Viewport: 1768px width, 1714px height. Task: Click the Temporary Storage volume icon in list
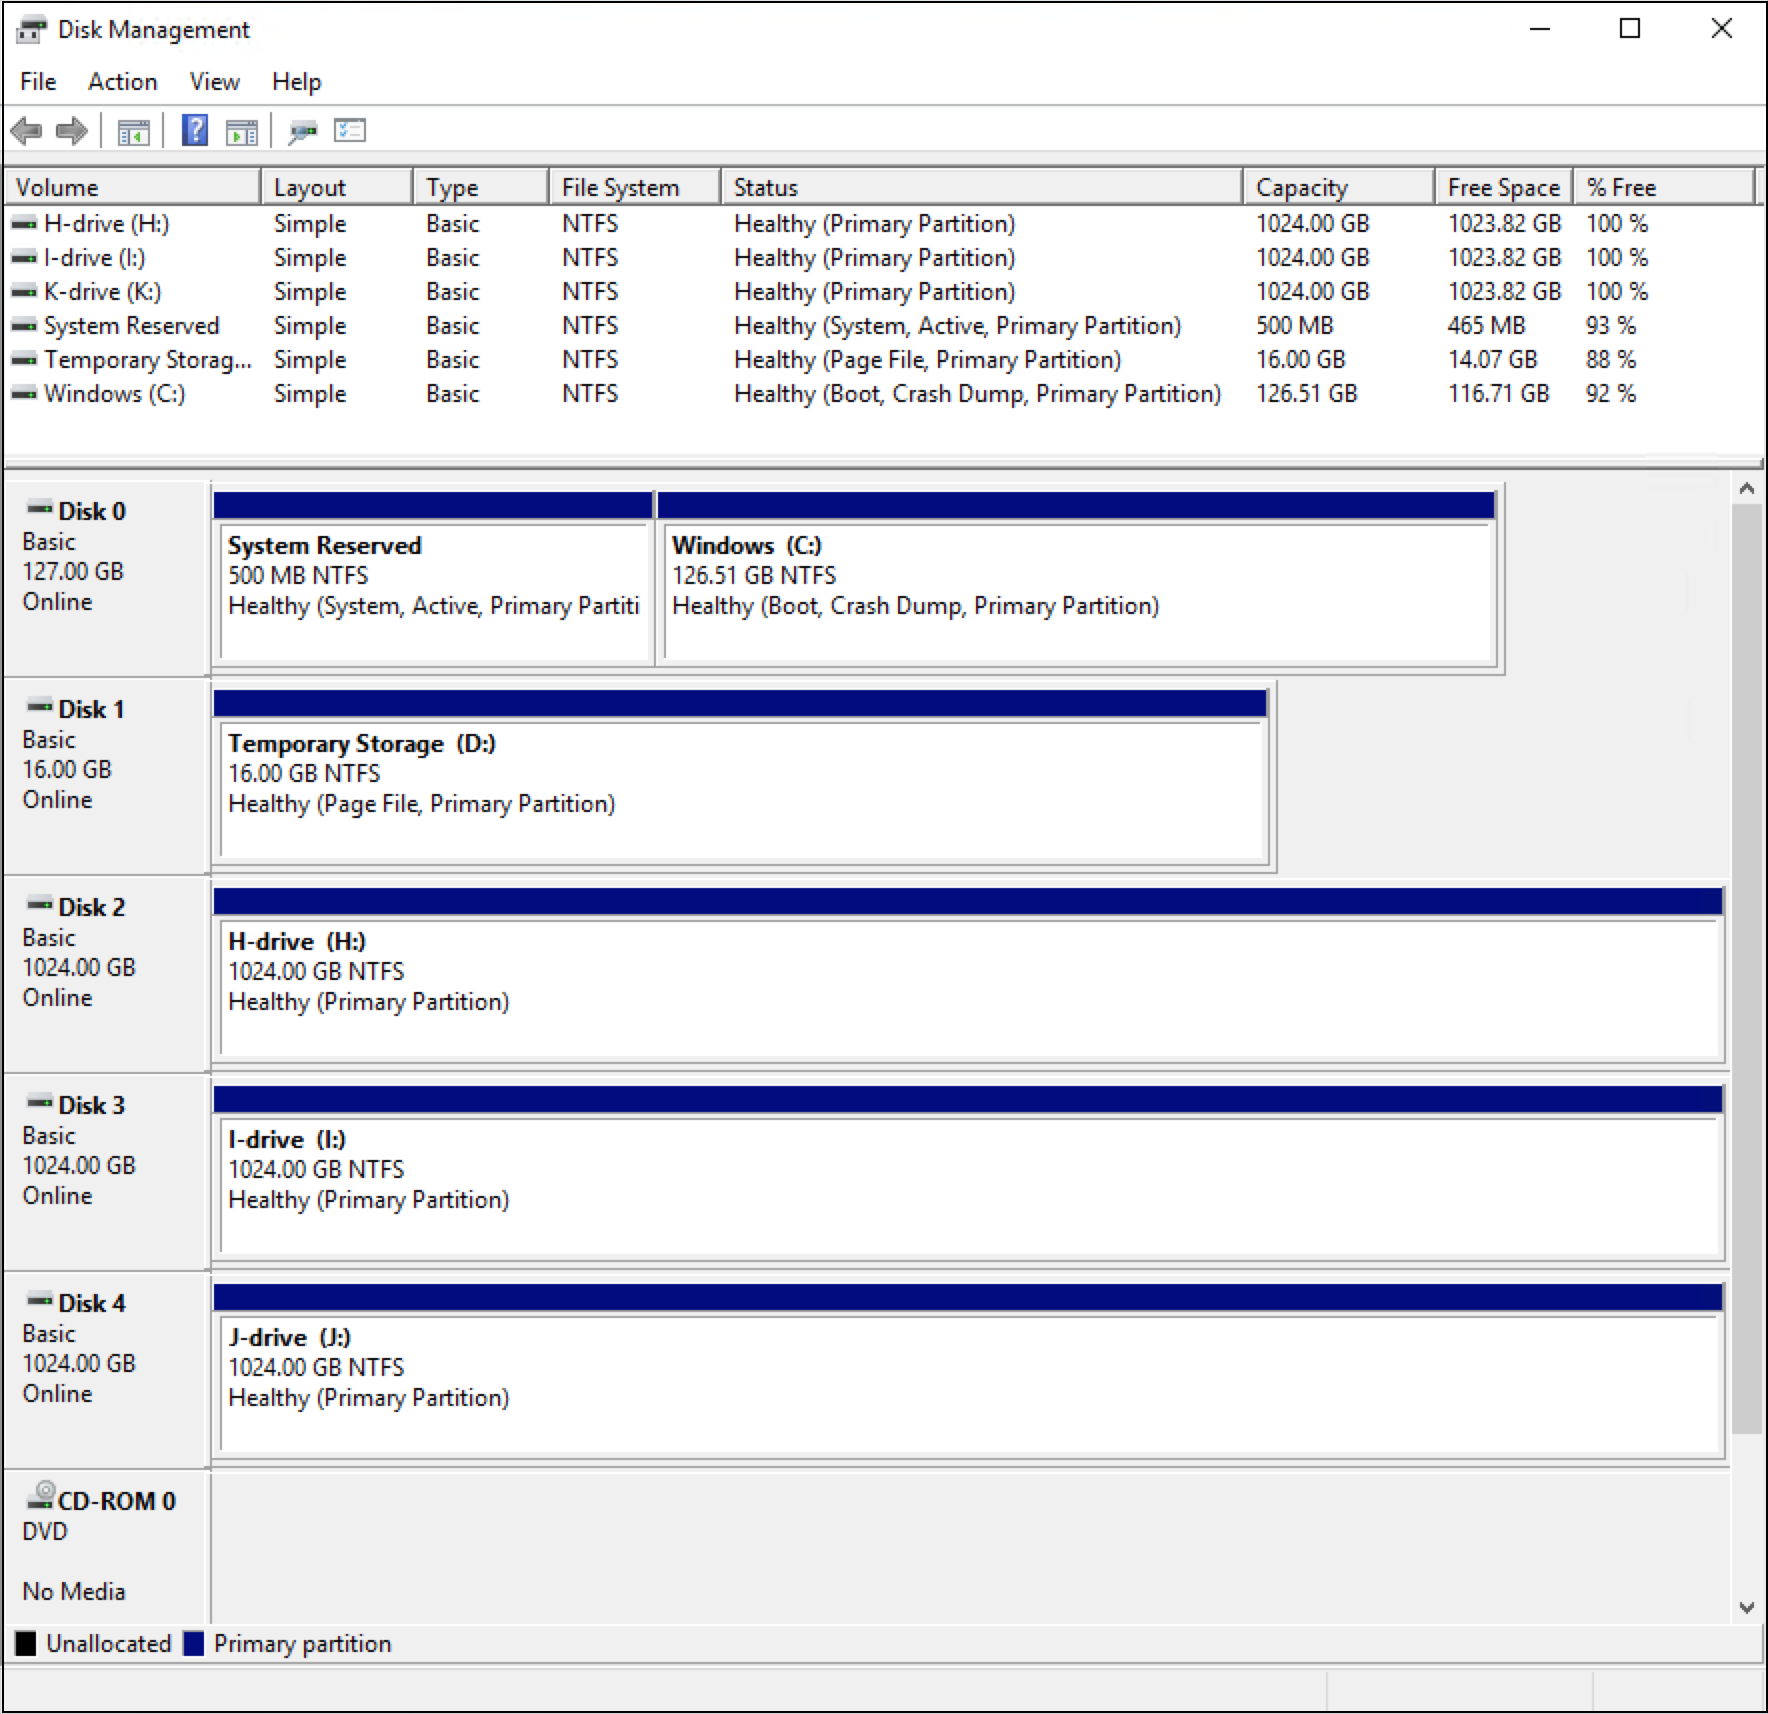(24, 360)
